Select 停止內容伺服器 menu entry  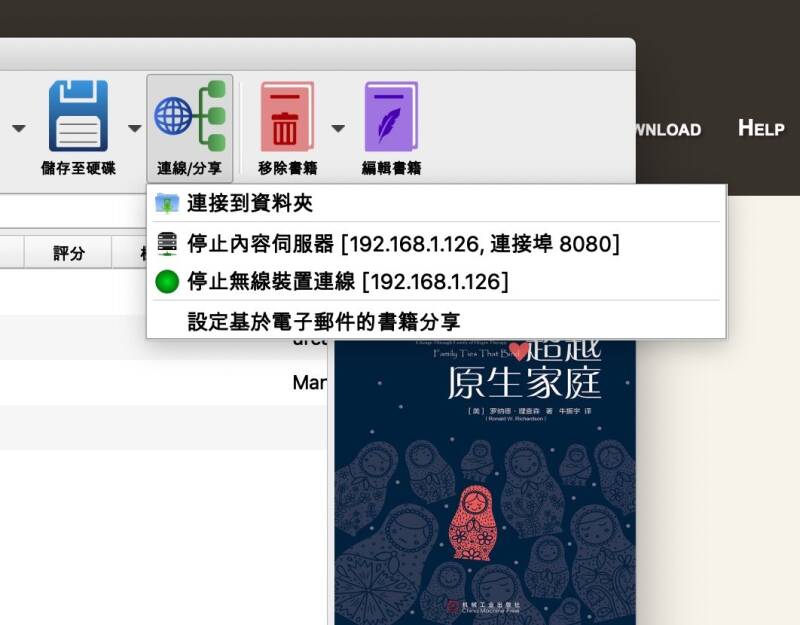click(x=436, y=243)
